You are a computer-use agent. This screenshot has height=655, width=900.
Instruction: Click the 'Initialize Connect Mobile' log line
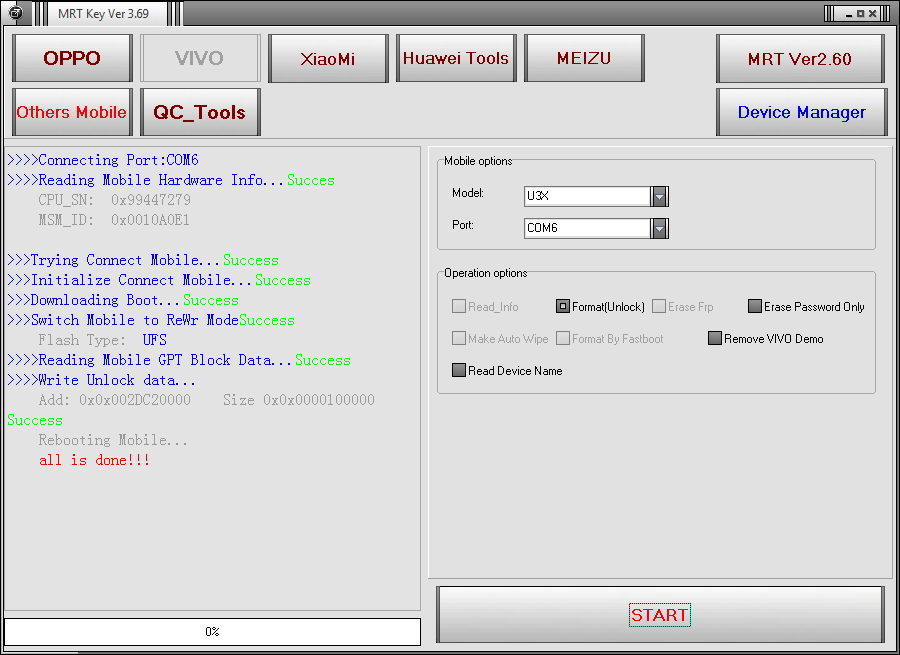click(159, 280)
